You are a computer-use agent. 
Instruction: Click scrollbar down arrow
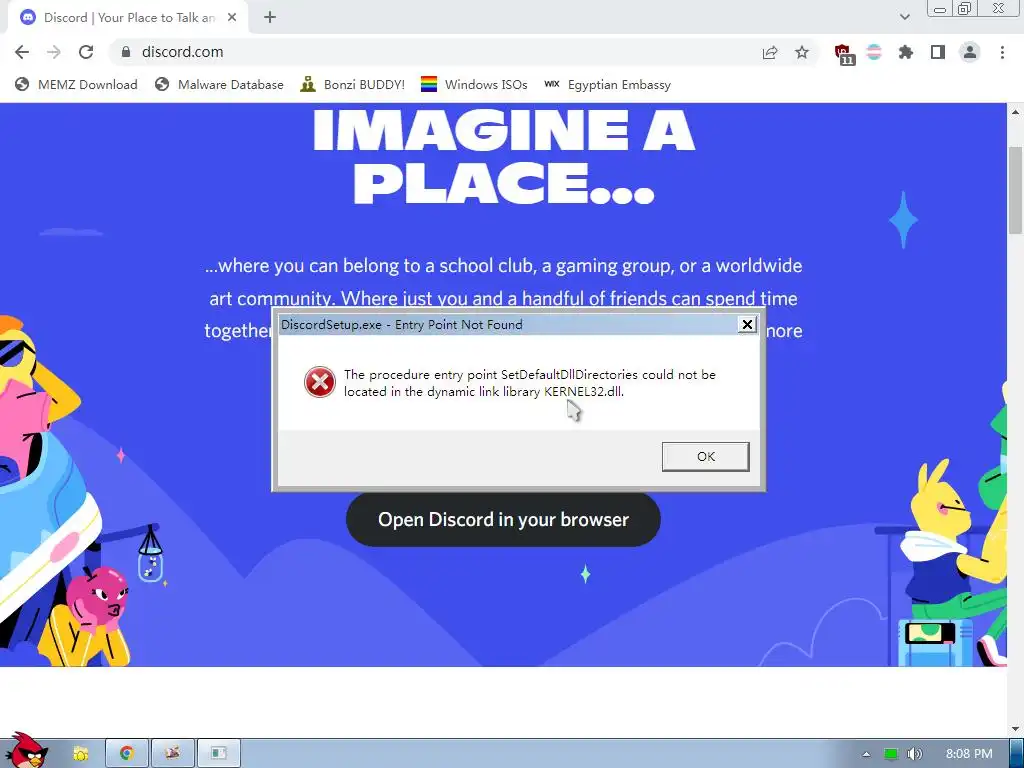pos(1016,729)
